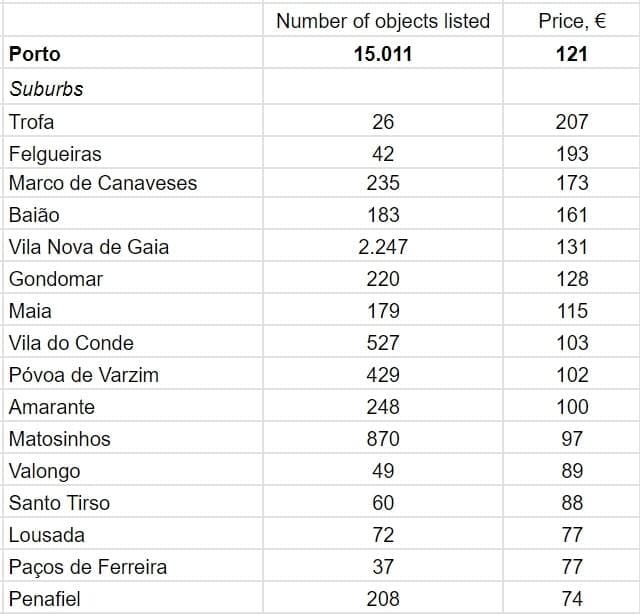
Task: Click the "Price, €" column header
Action: [572, 21]
